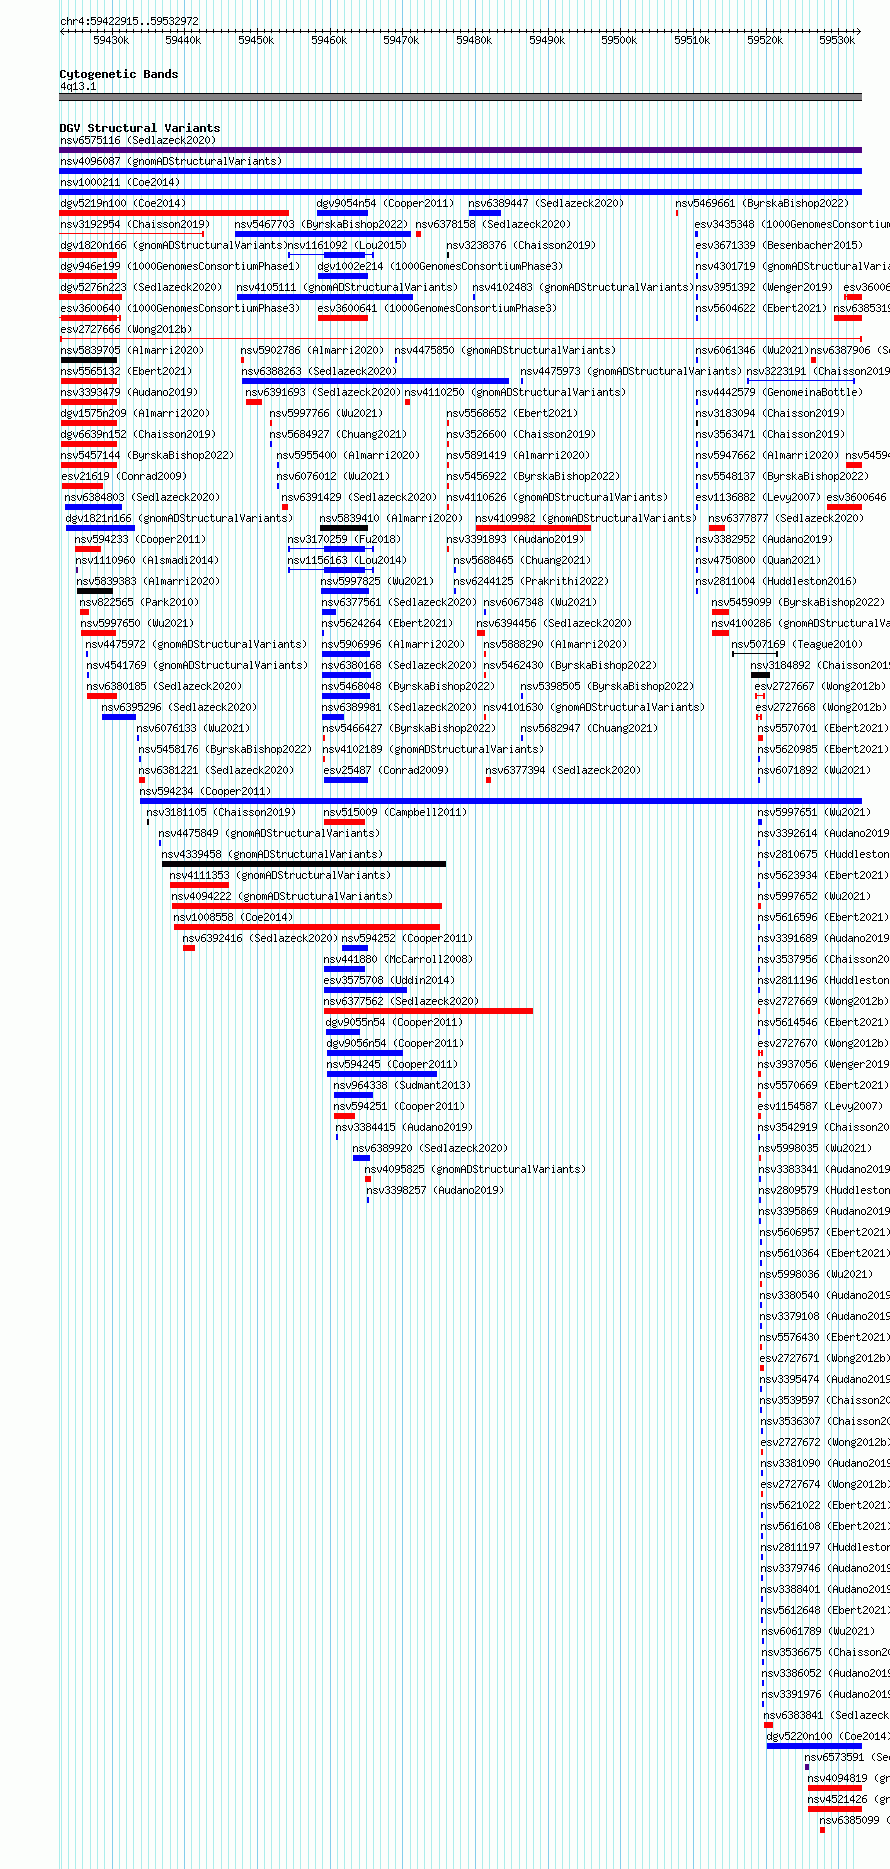Click nsv1008558 (Coe2014) variant label
Image resolution: width=890 pixels, height=1869 pixels.
[233, 917]
